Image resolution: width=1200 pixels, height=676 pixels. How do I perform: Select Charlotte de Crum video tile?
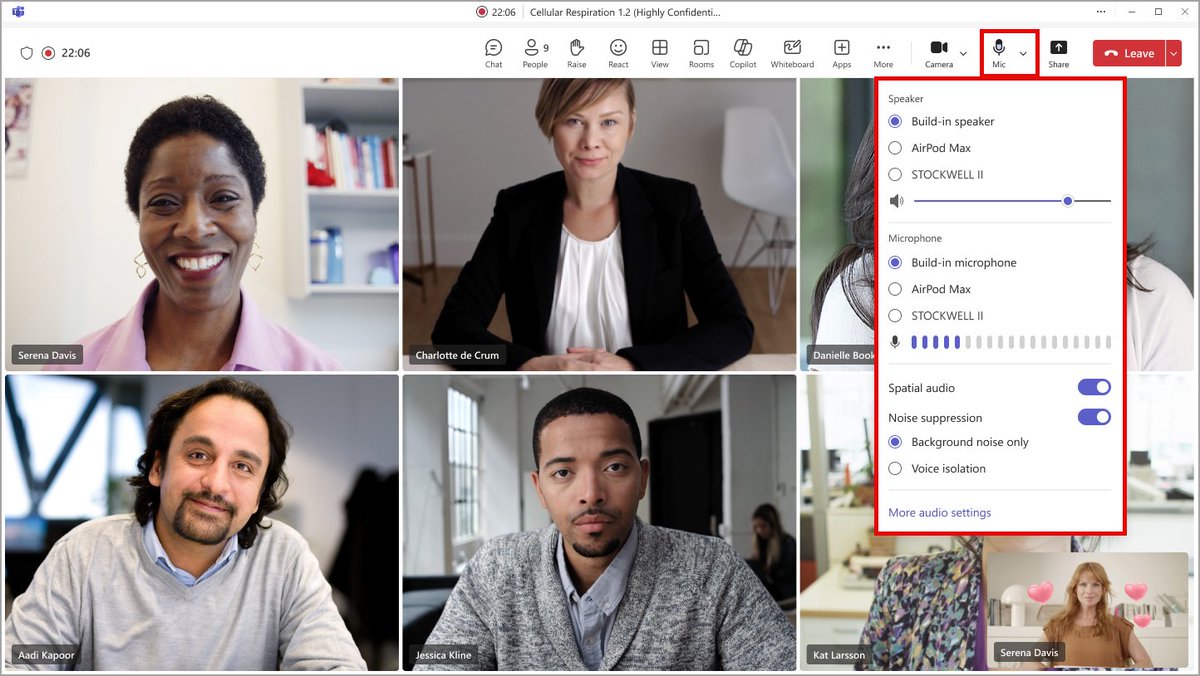click(599, 225)
